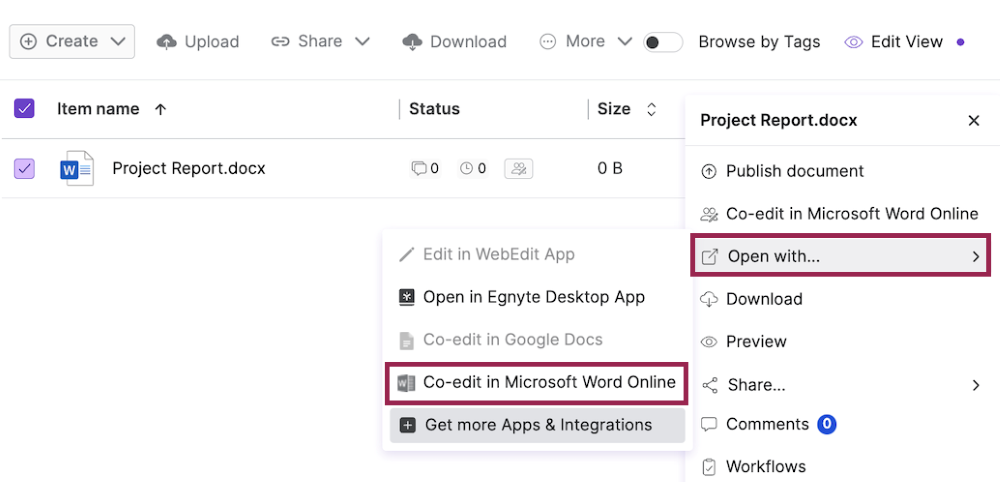
Task: Click the More ellipsis icon
Action: point(548,42)
